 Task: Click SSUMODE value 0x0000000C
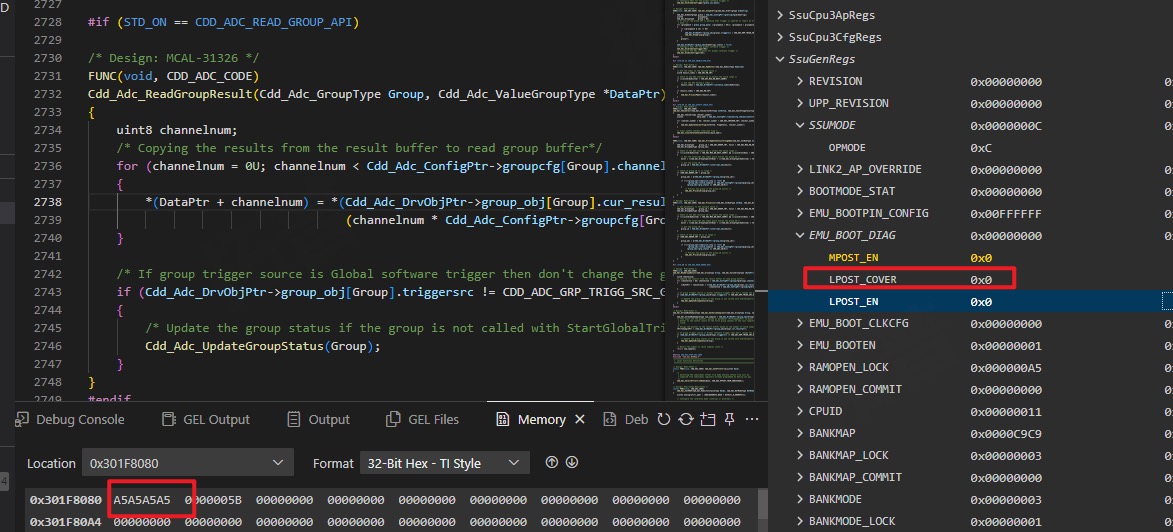tap(1005, 126)
